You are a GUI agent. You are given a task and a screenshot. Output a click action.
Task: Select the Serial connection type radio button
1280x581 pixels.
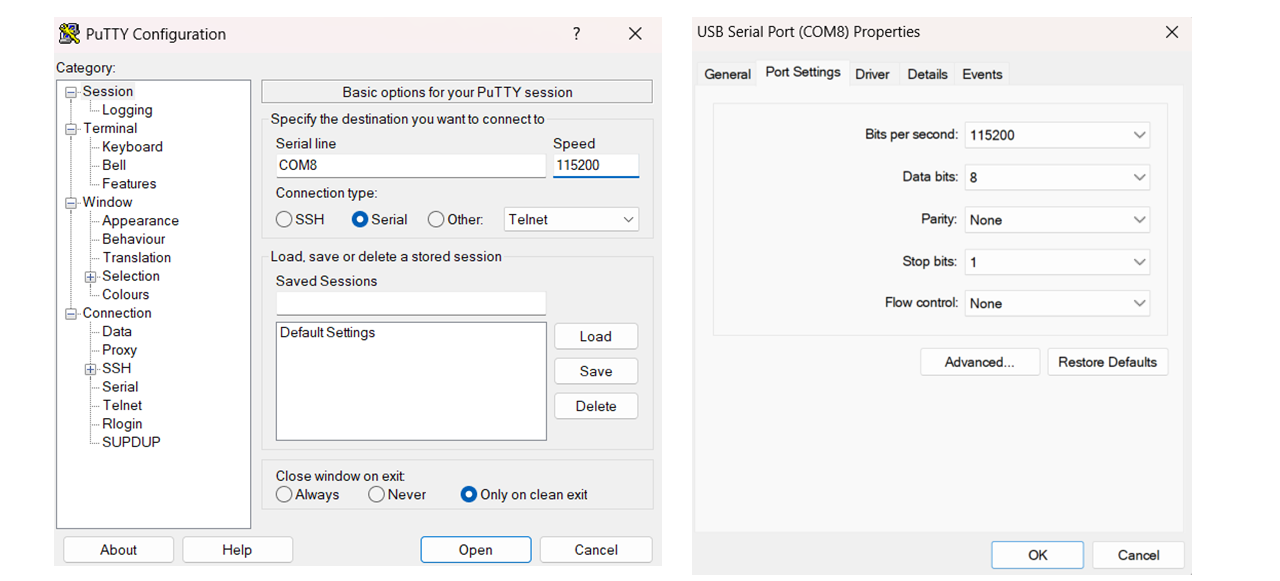point(360,219)
